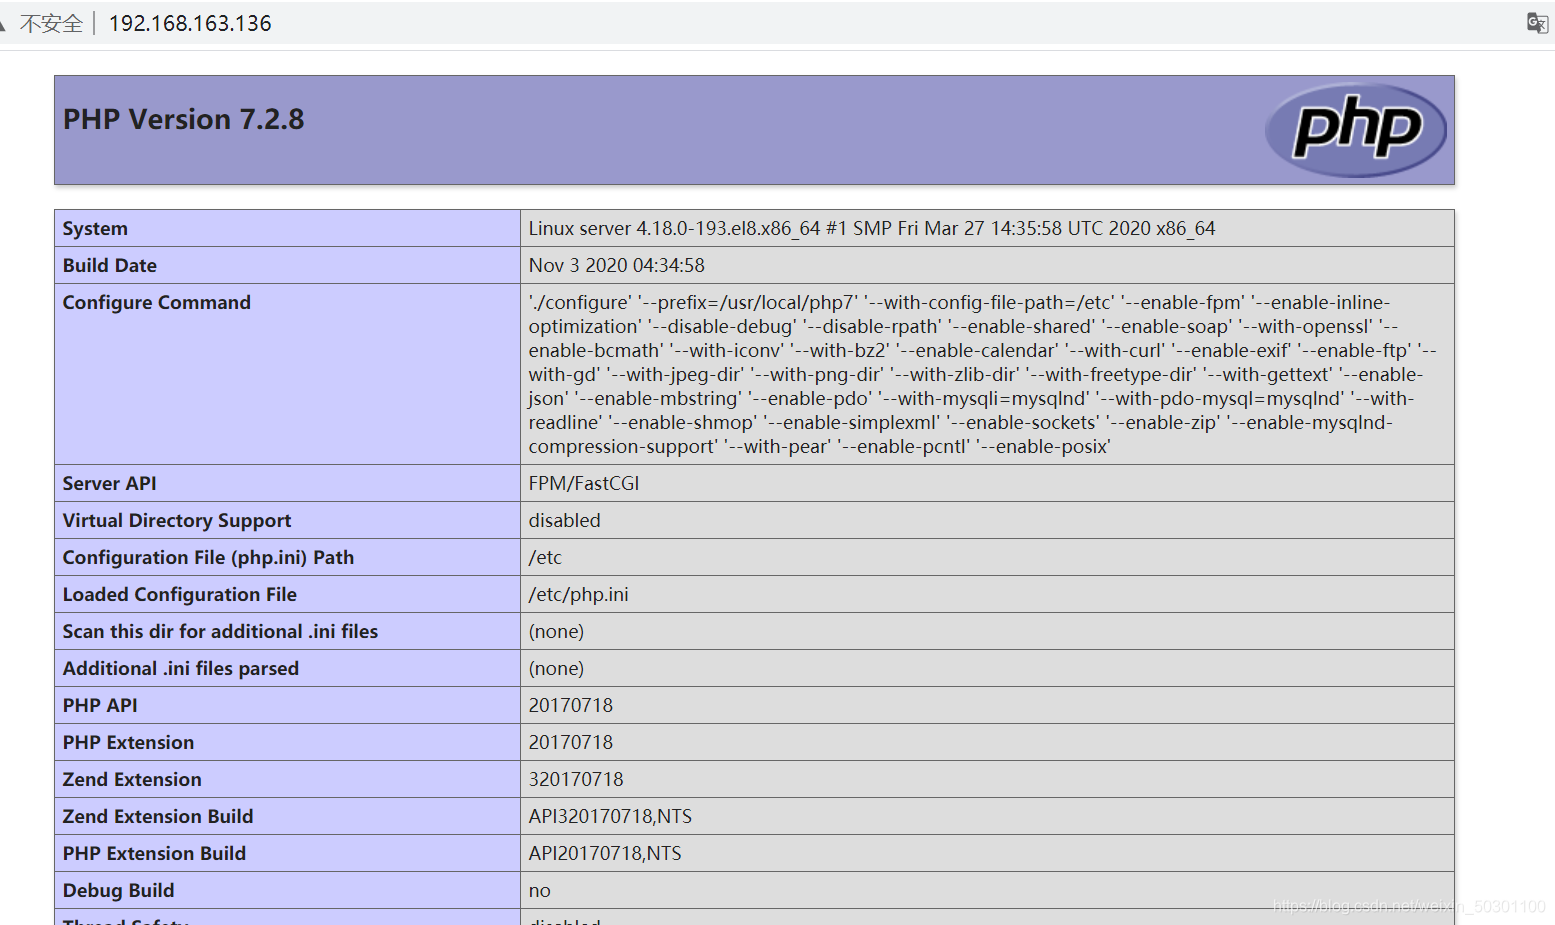The image size is (1555, 925).
Task: Click the /etc/php.ini value
Action: pyautogui.click(x=579, y=594)
